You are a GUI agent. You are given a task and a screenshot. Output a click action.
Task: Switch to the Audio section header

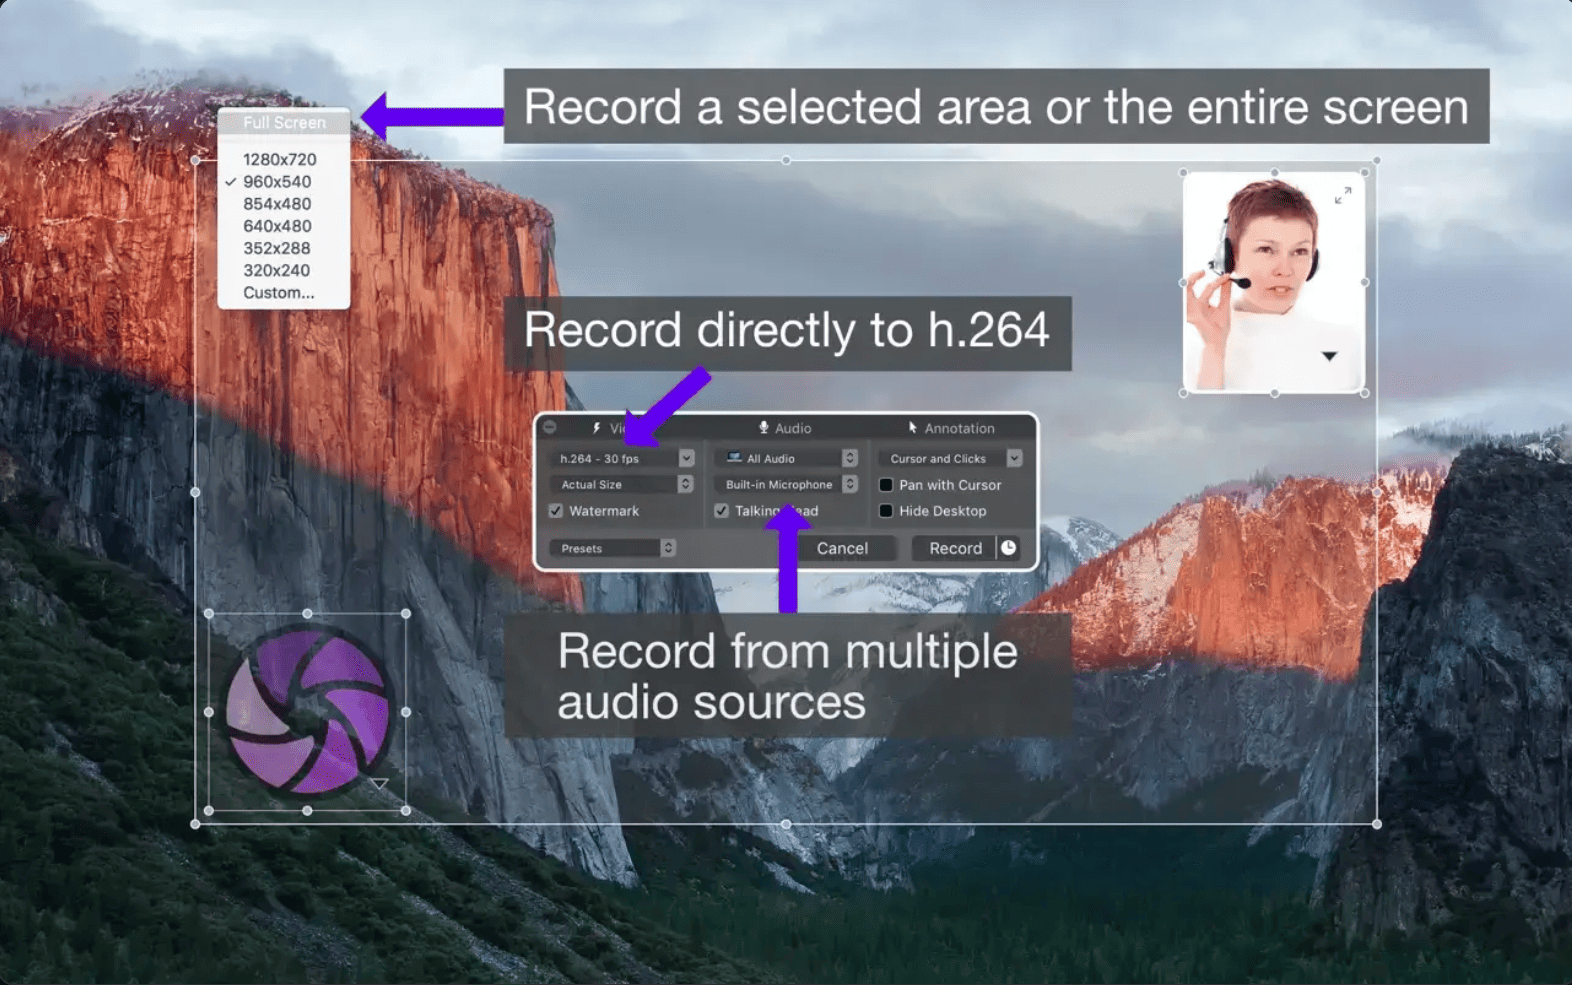(x=785, y=428)
